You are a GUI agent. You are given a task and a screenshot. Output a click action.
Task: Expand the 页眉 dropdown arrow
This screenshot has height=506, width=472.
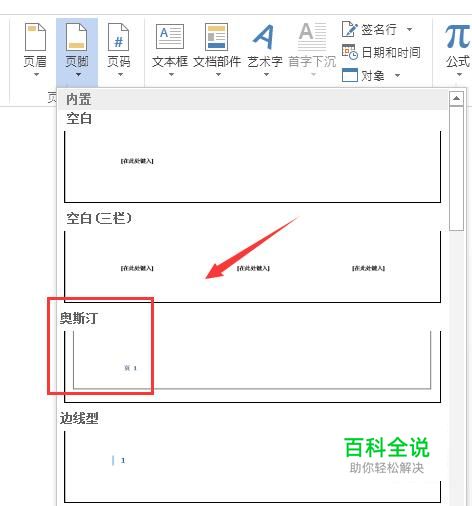click(36, 74)
